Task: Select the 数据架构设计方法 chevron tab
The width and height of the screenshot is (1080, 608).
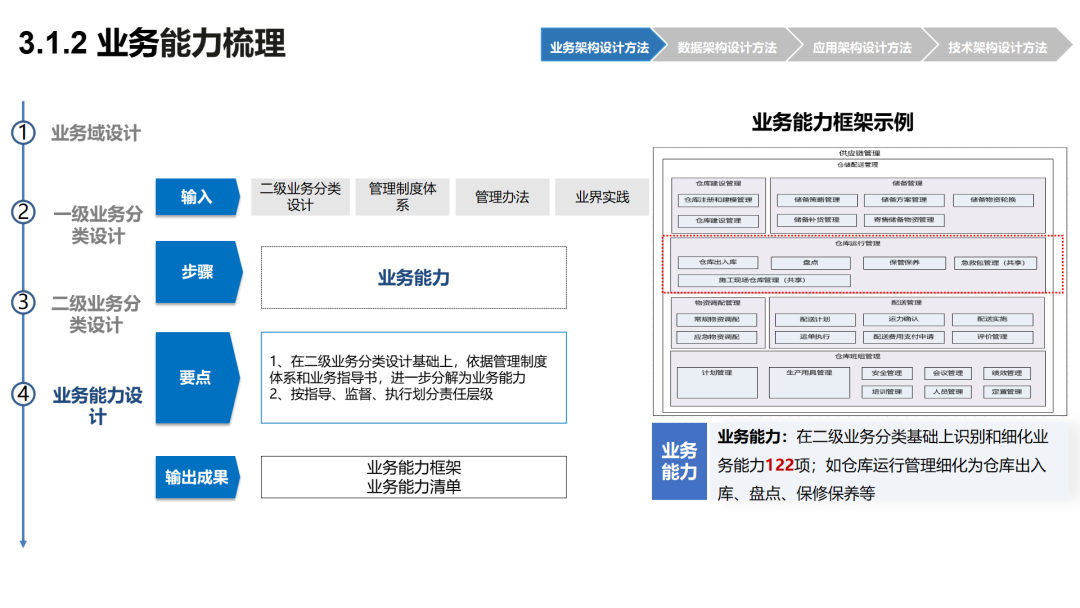Action: tap(727, 45)
